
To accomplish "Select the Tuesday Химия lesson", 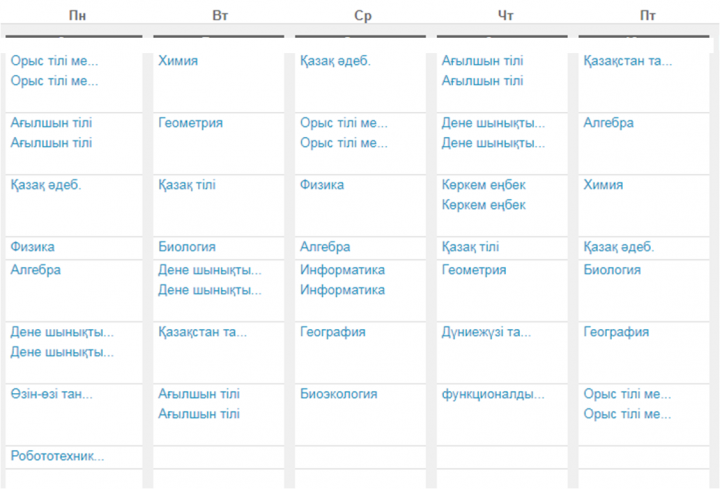I will coord(178,61).
